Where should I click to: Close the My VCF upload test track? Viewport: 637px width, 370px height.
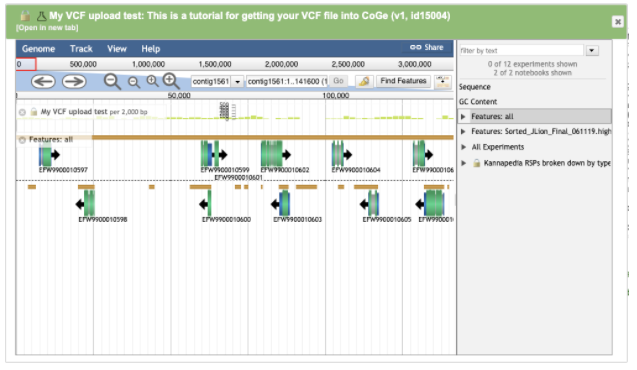pyautogui.click(x=22, y=112)
